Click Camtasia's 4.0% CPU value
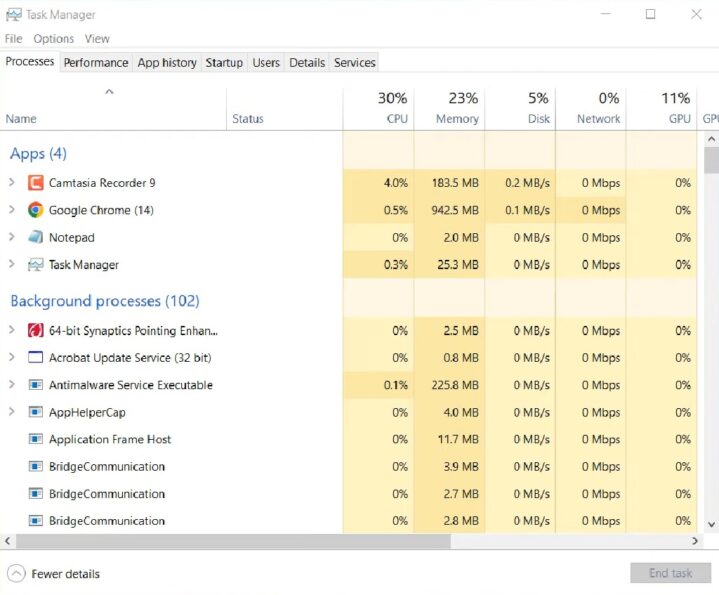Screen dimensions: 719x595 pos(396,183)
